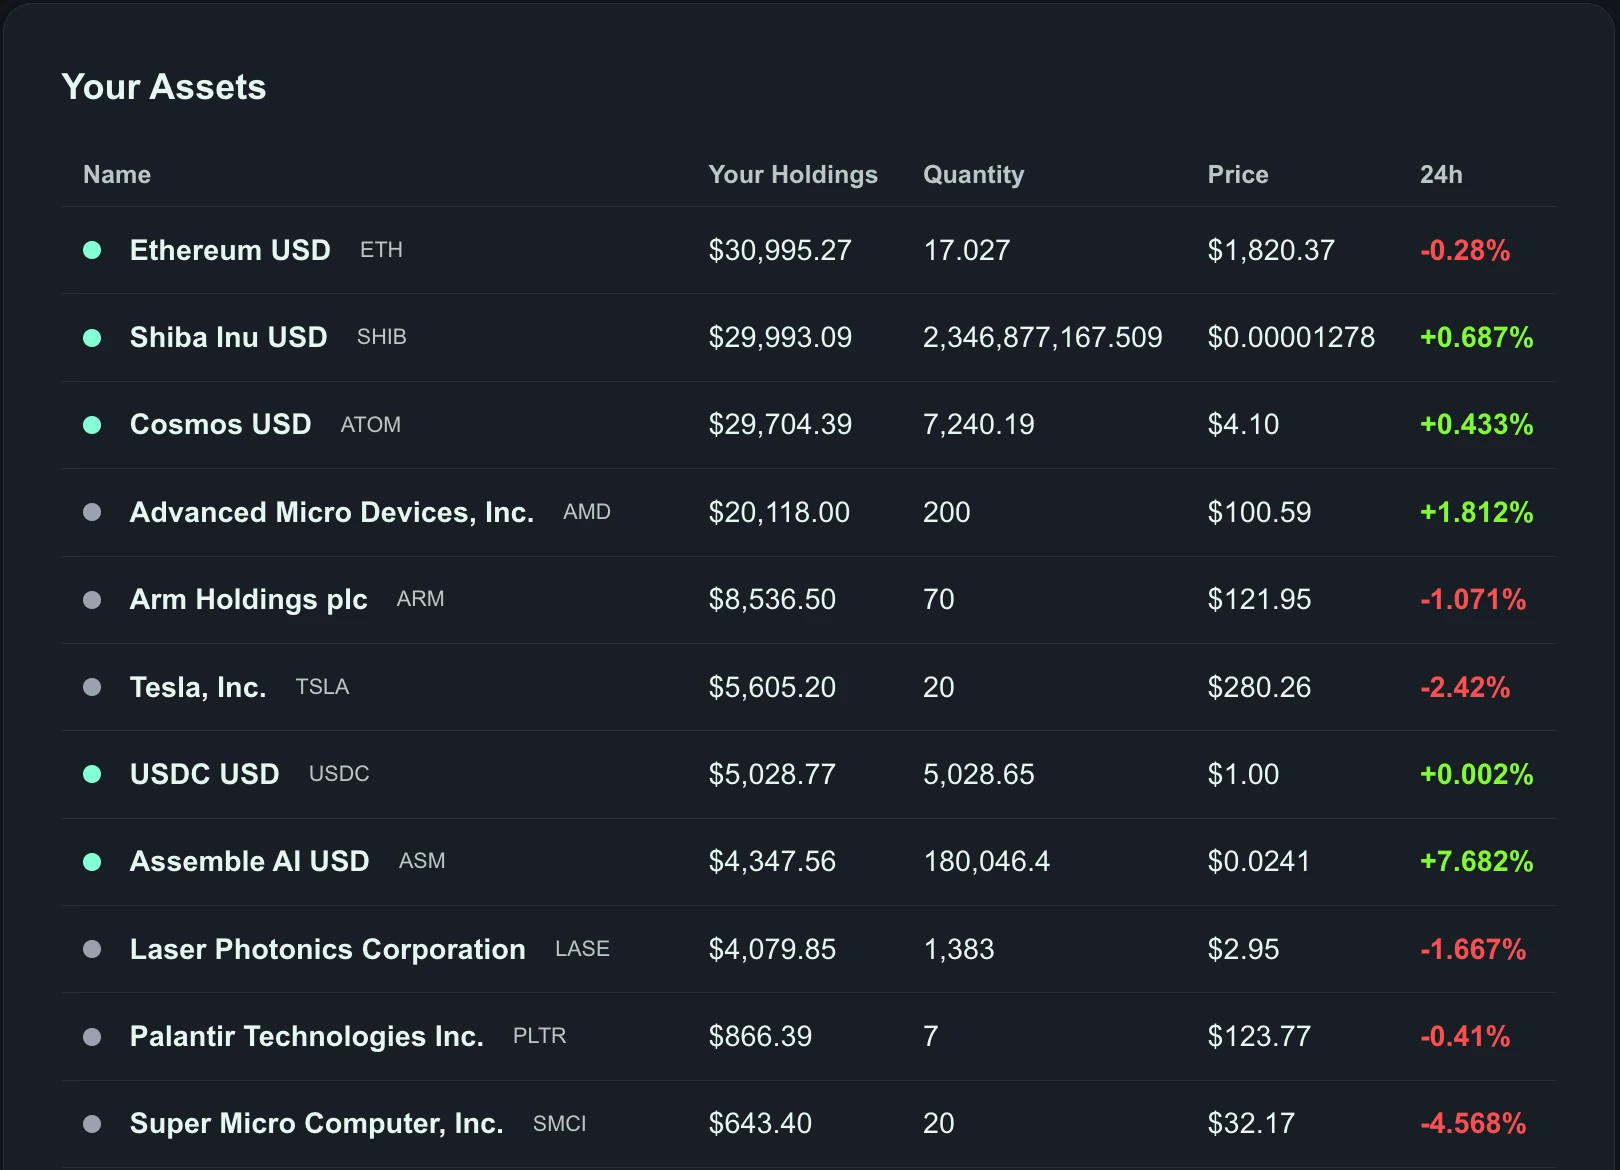Image resolution: width=1620 pixels, height=1170 pixels.
Task: Click the +7.682% 24h change
Action: 1477,862
